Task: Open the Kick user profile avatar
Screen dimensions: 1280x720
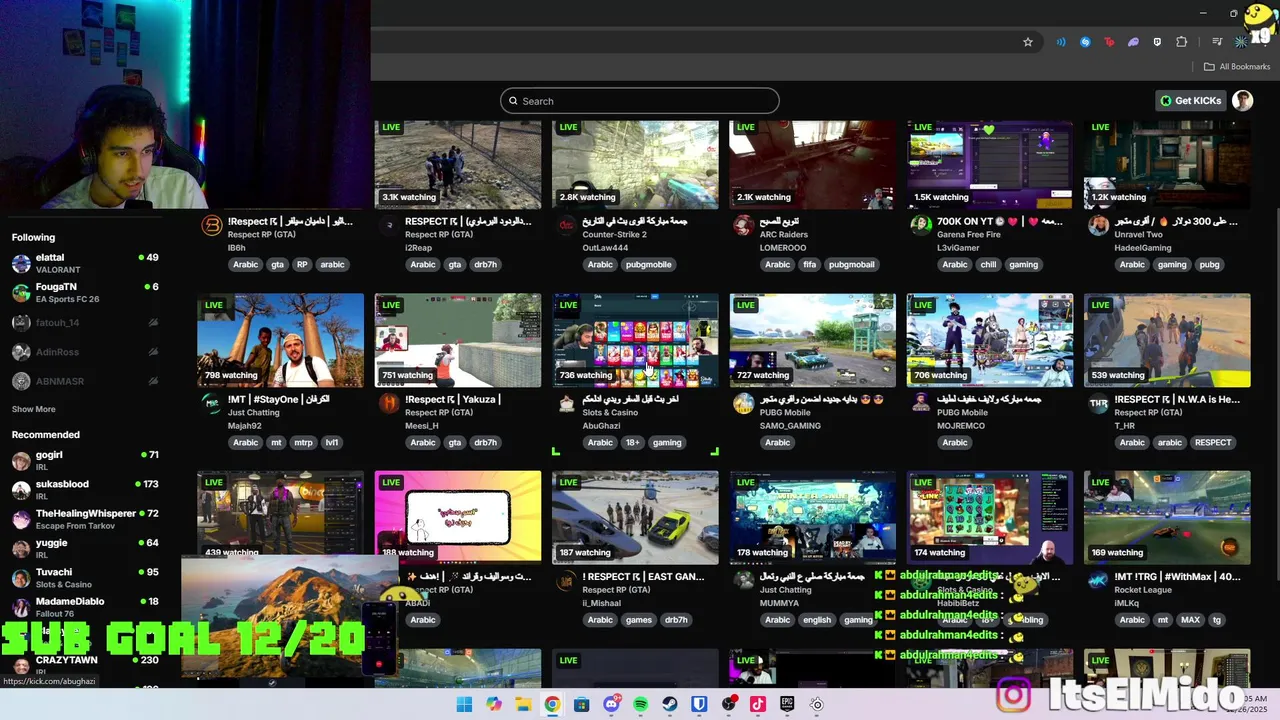Action: click(1242, 100)
